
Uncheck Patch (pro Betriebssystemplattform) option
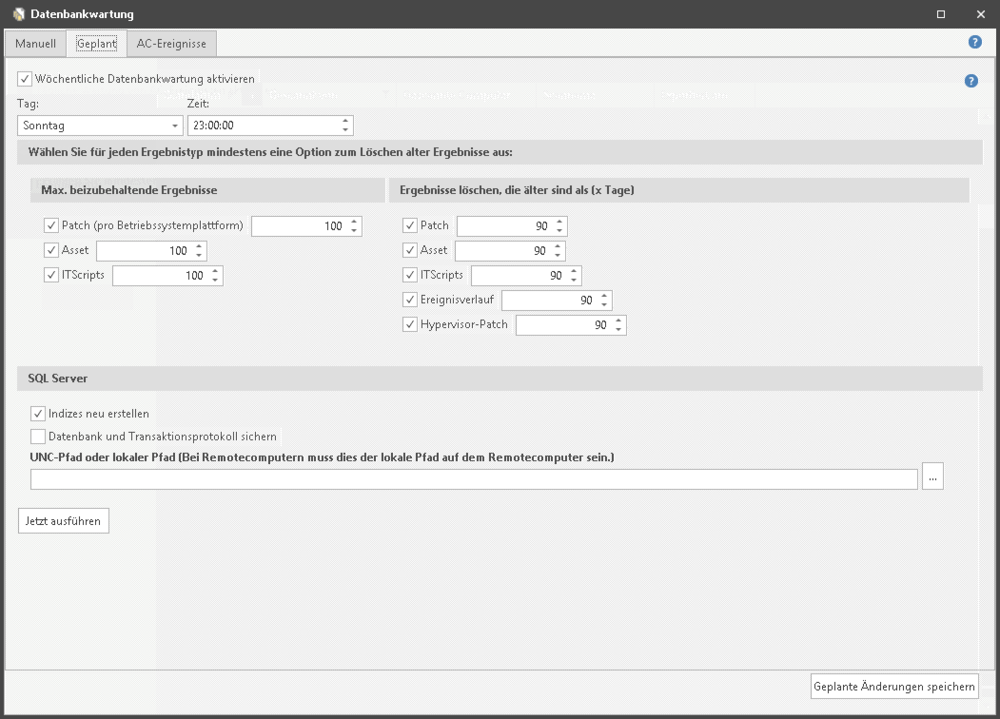click(52, 226)
